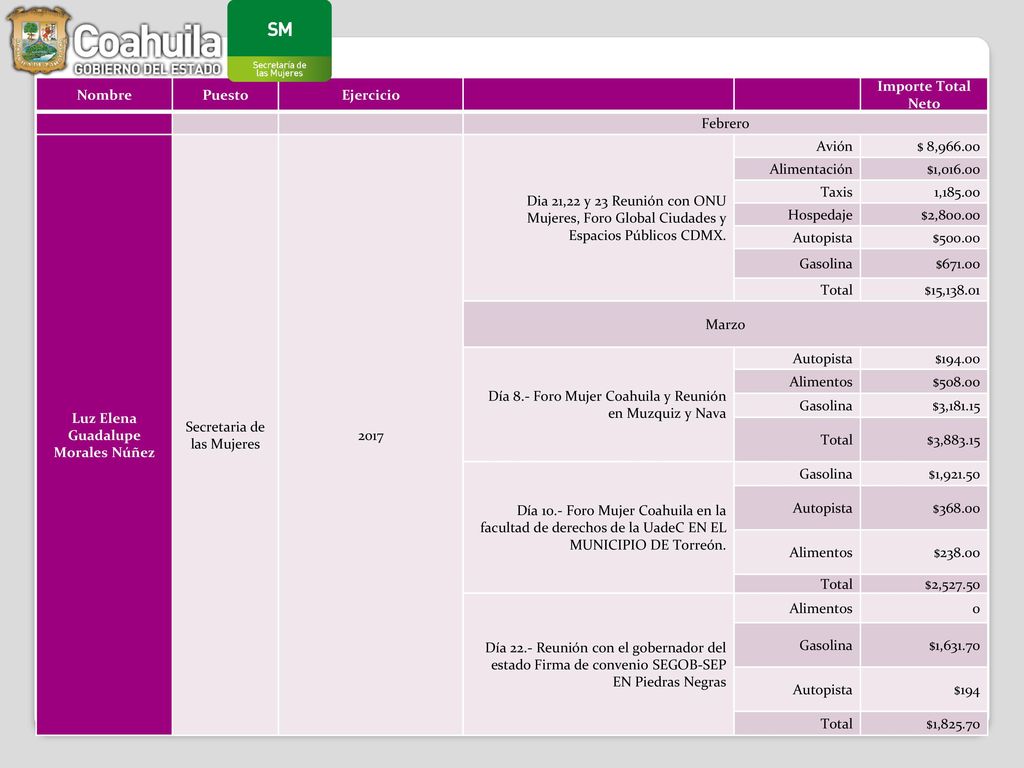Click the Gasolina label beside $1,631.70

point(825,645)
